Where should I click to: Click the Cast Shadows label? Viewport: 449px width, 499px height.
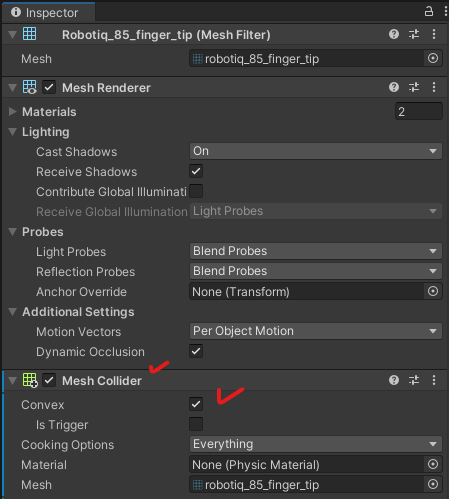pos(77,152)
